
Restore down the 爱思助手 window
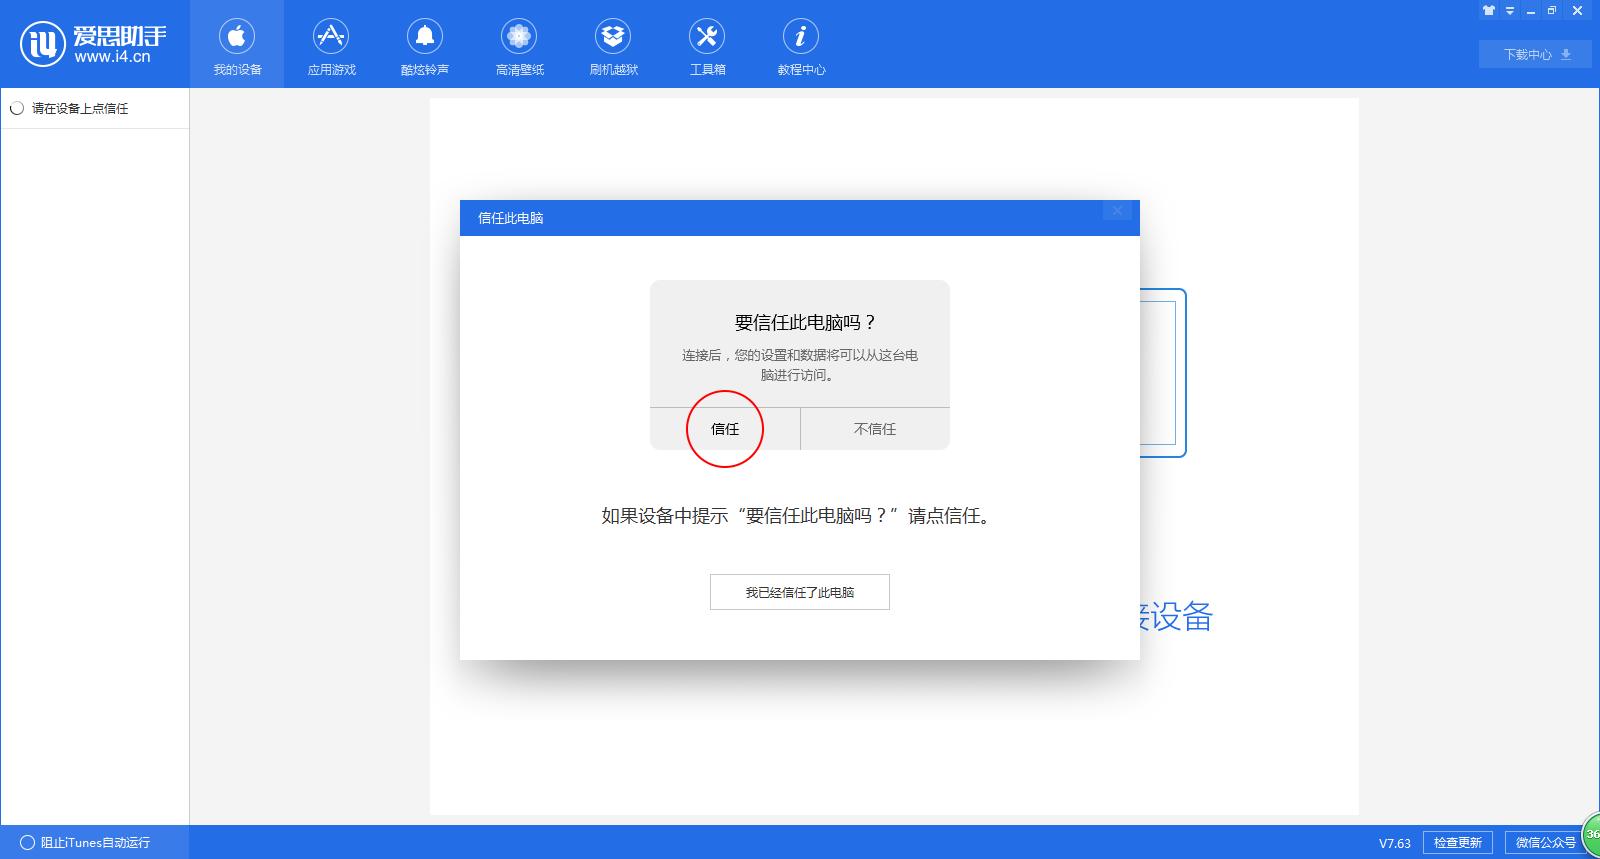click(1552, 11)
